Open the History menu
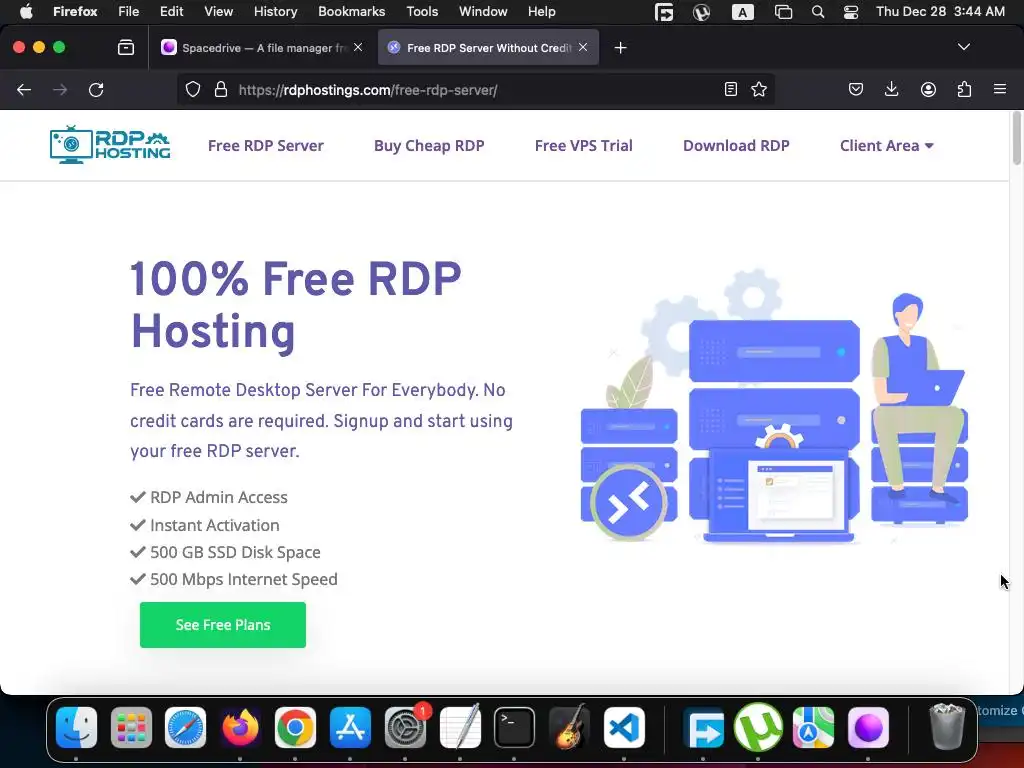 tap(276, 12)
